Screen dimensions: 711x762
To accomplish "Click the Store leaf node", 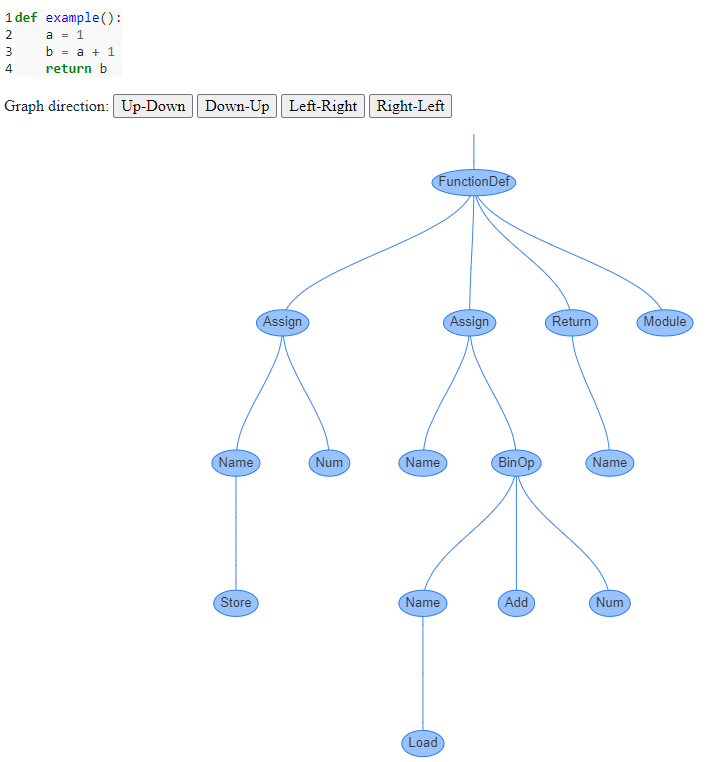I will pyautogui.click(x=236, y=603).
